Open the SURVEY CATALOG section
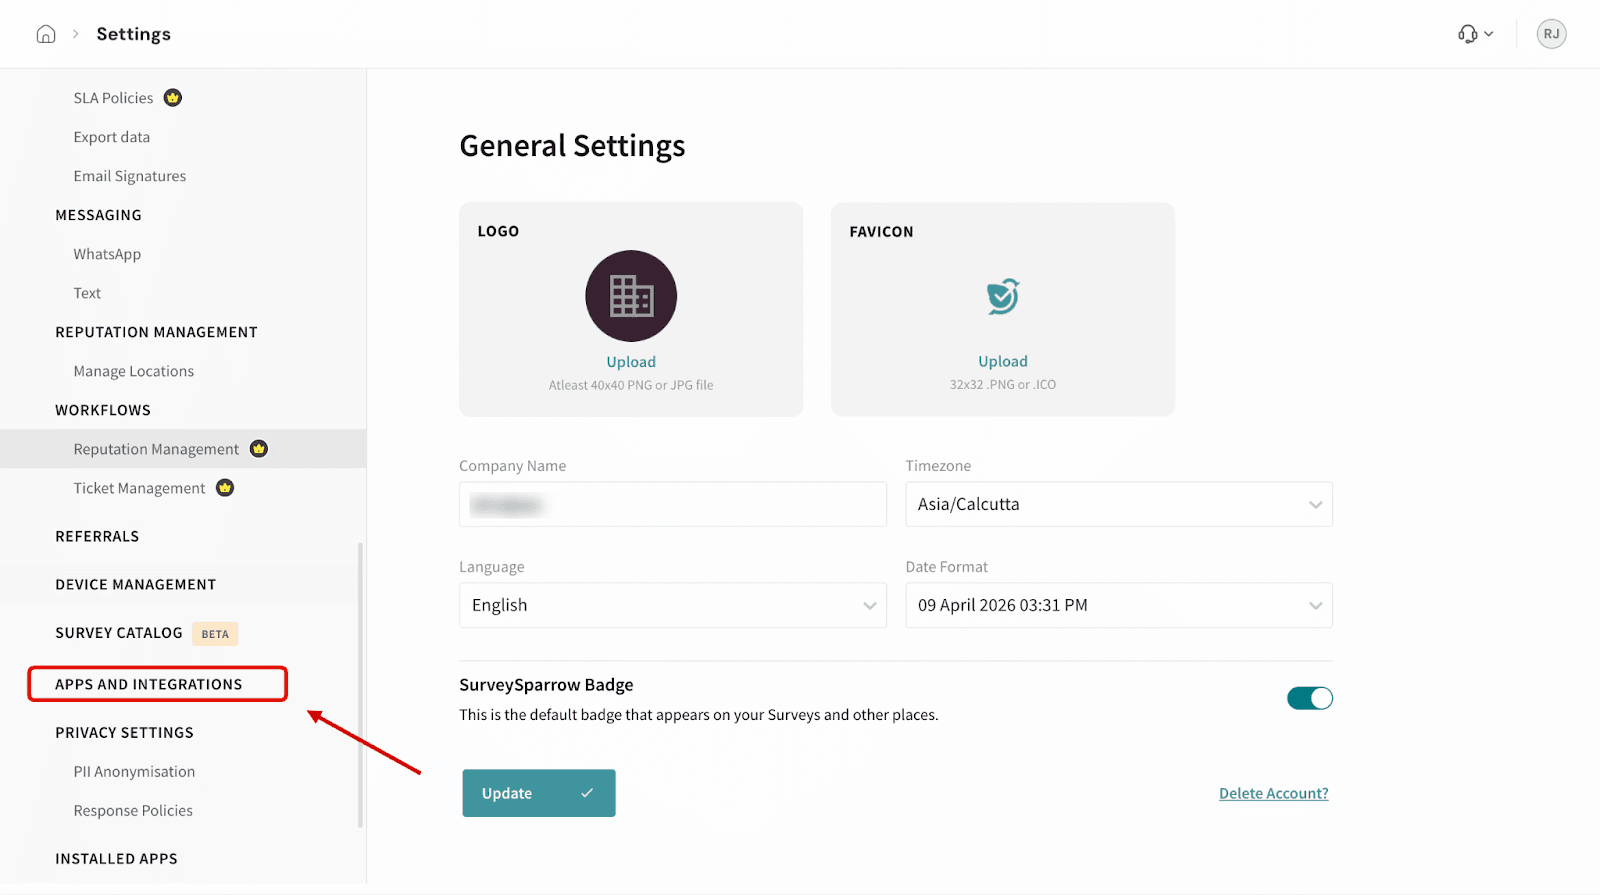 click(x=119, y=633)
